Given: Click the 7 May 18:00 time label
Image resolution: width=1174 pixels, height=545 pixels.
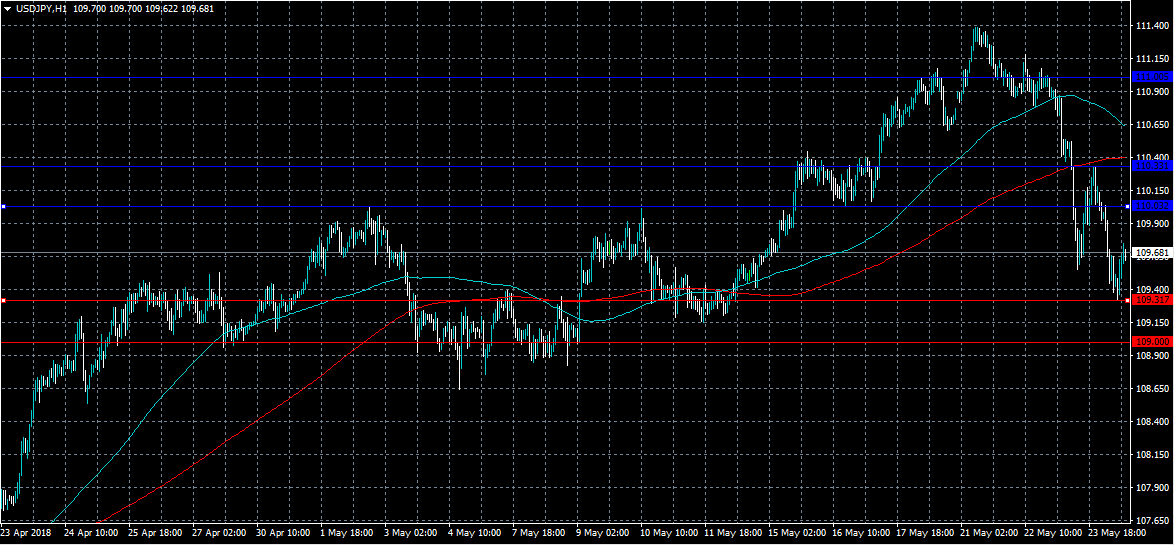Looking at the screenshot, I should [539, 533].
